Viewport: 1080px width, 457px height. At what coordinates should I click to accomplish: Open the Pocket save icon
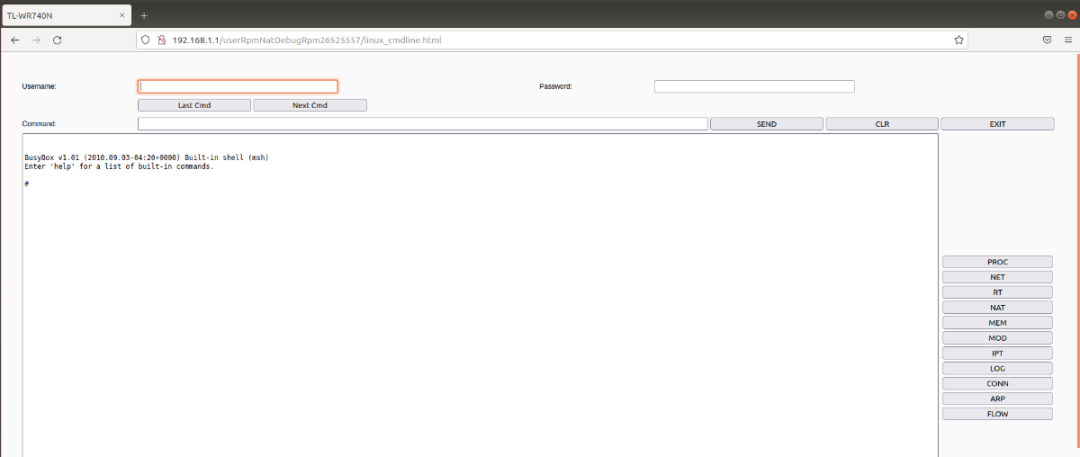point(1047,40)
